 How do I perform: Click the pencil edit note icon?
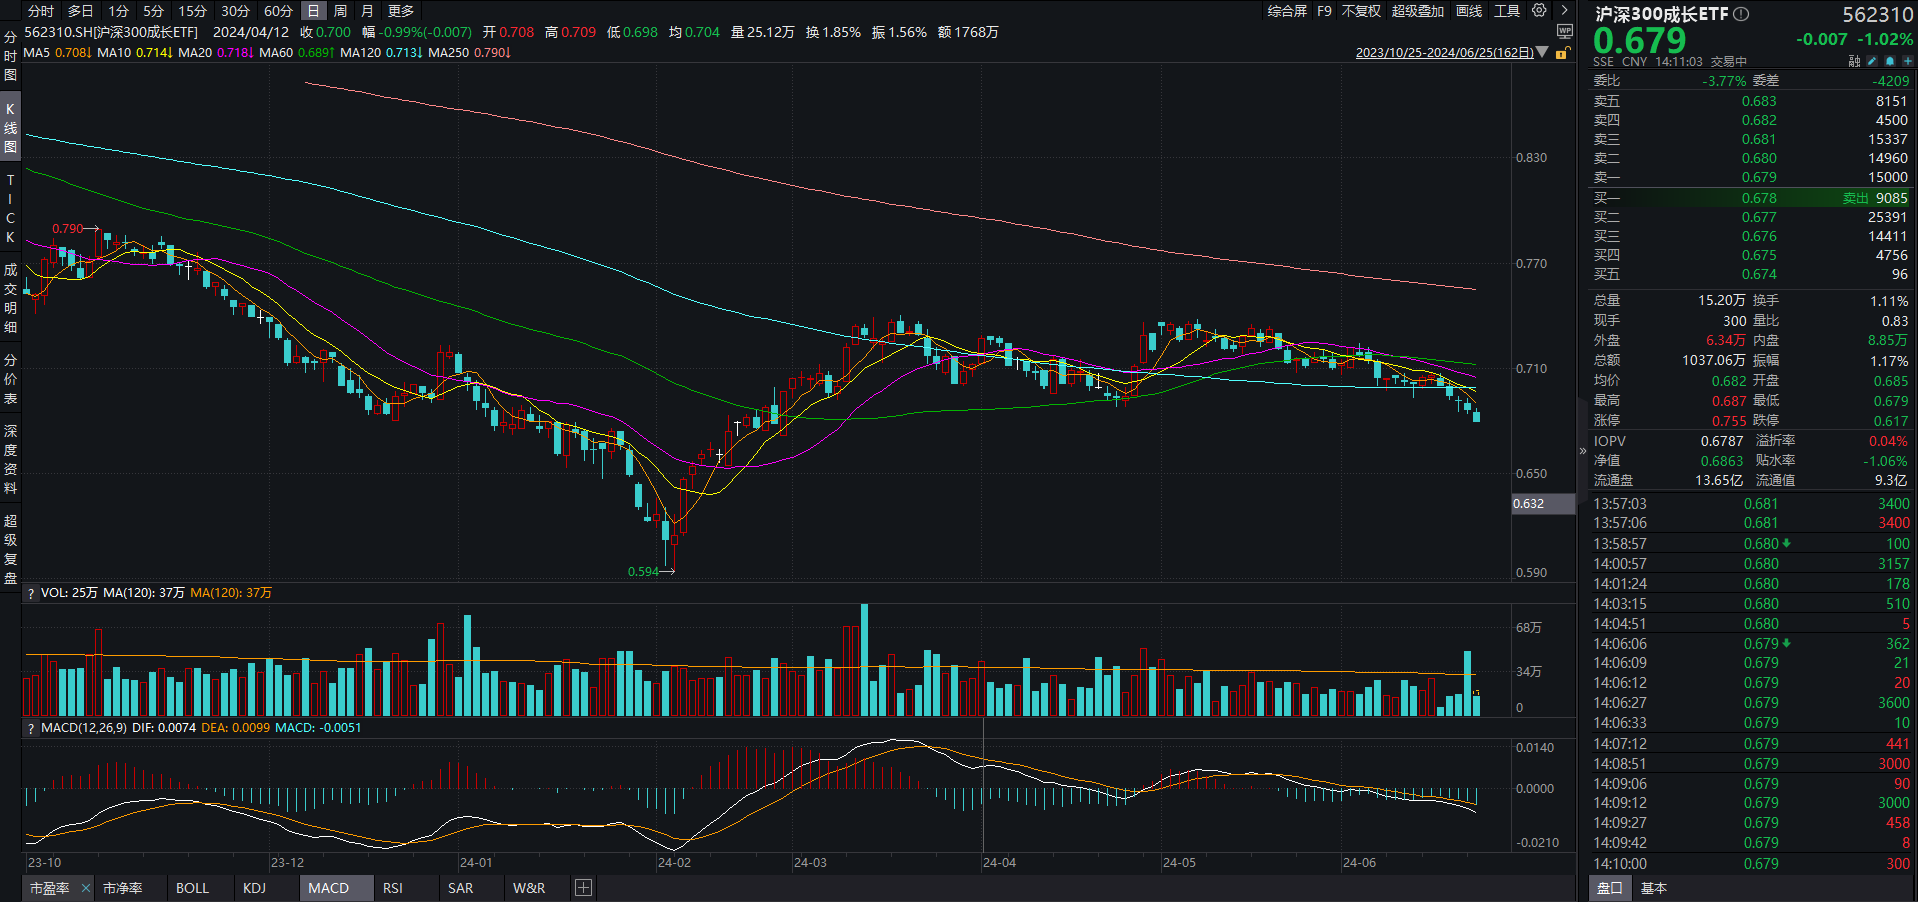1872,62
